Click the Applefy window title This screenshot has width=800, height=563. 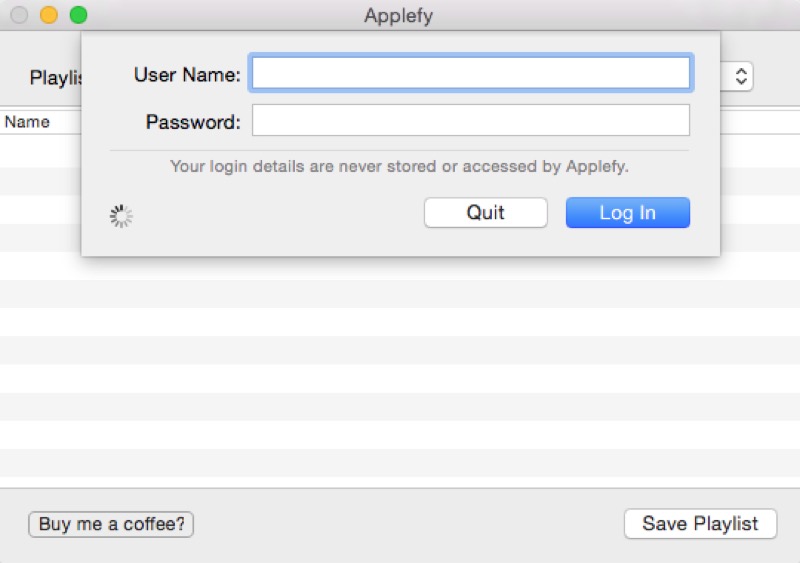click(399, 16)
